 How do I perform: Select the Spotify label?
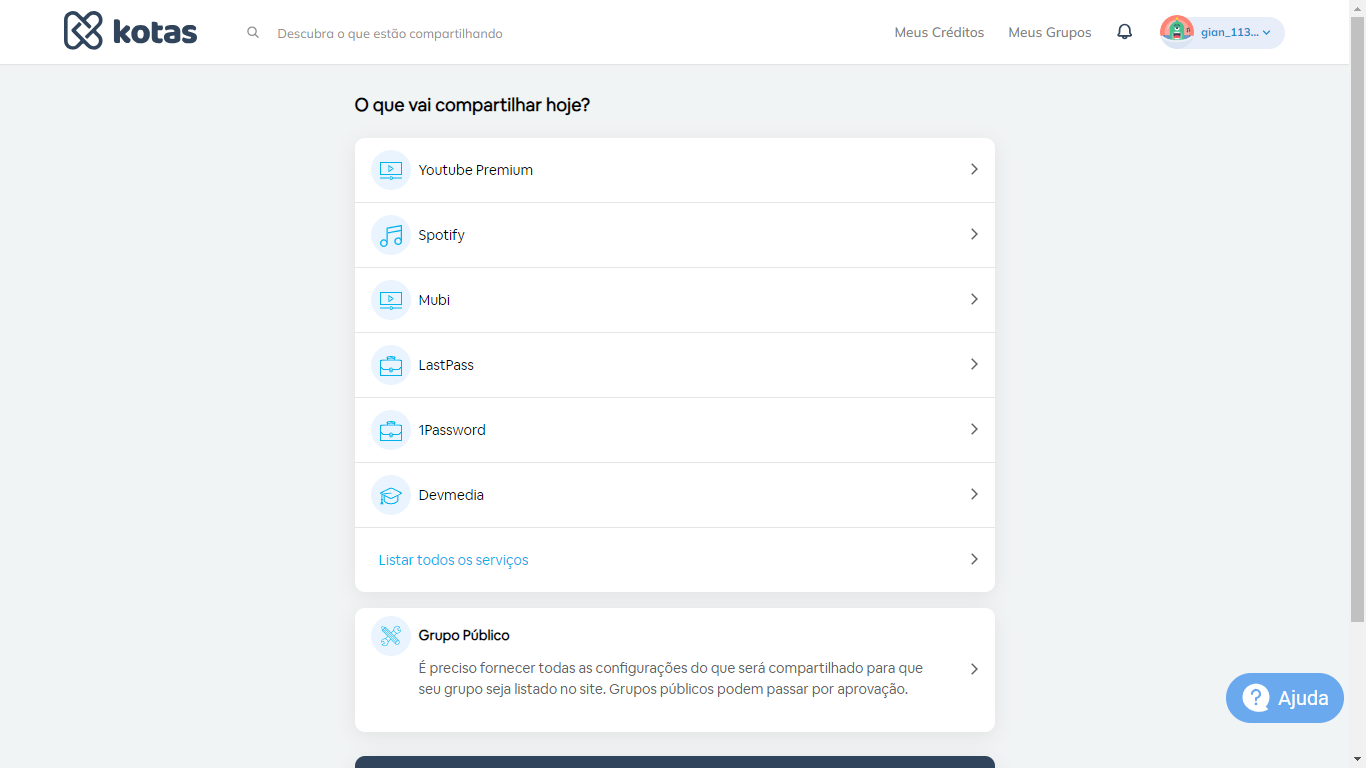point(442,235)
